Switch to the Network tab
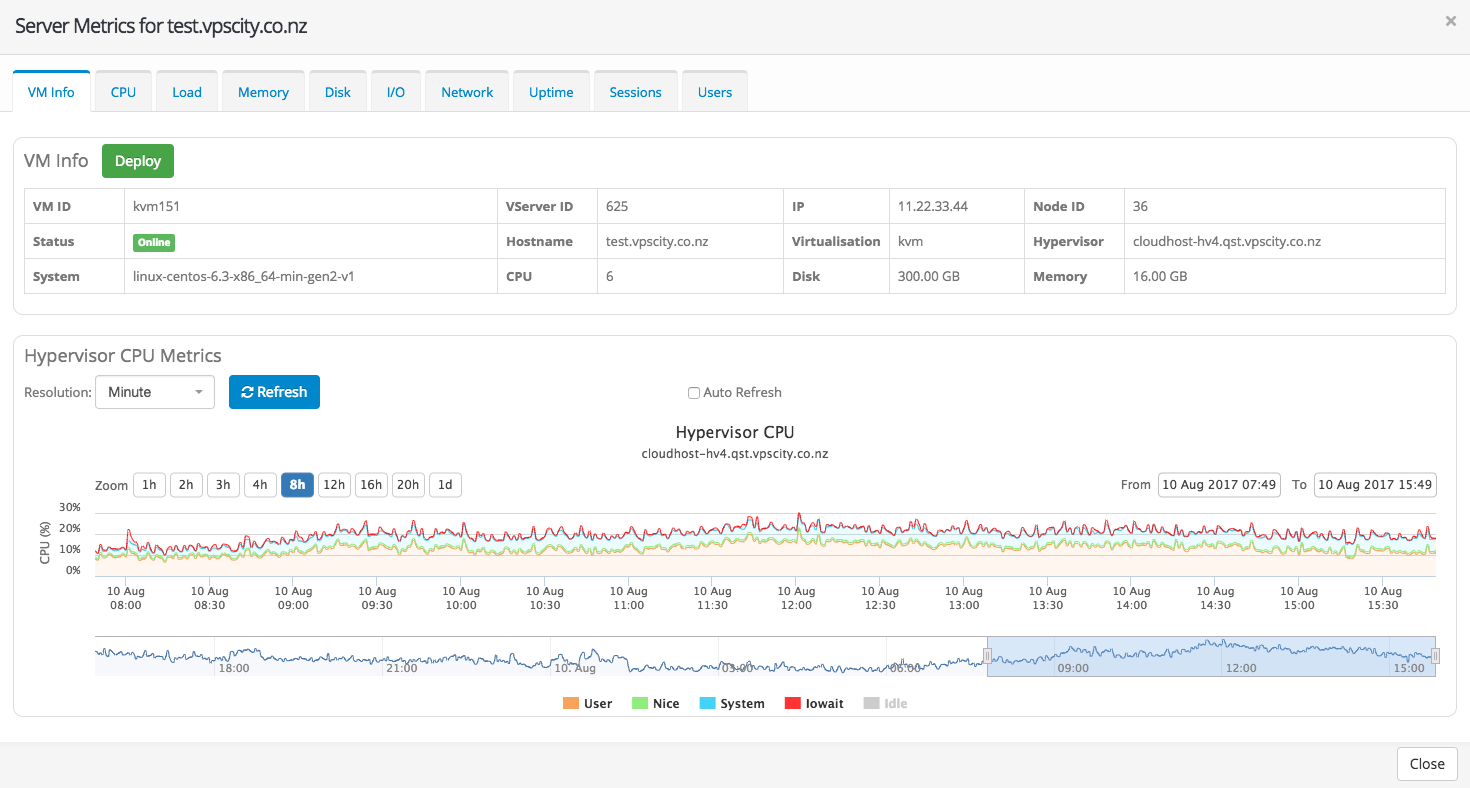 tap(467, 92)
